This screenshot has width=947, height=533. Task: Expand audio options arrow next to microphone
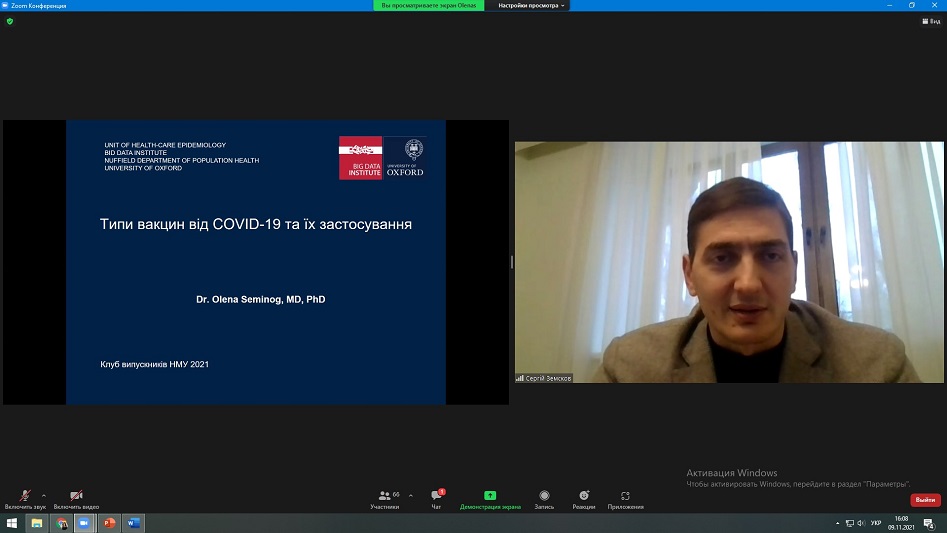[44, 495]
